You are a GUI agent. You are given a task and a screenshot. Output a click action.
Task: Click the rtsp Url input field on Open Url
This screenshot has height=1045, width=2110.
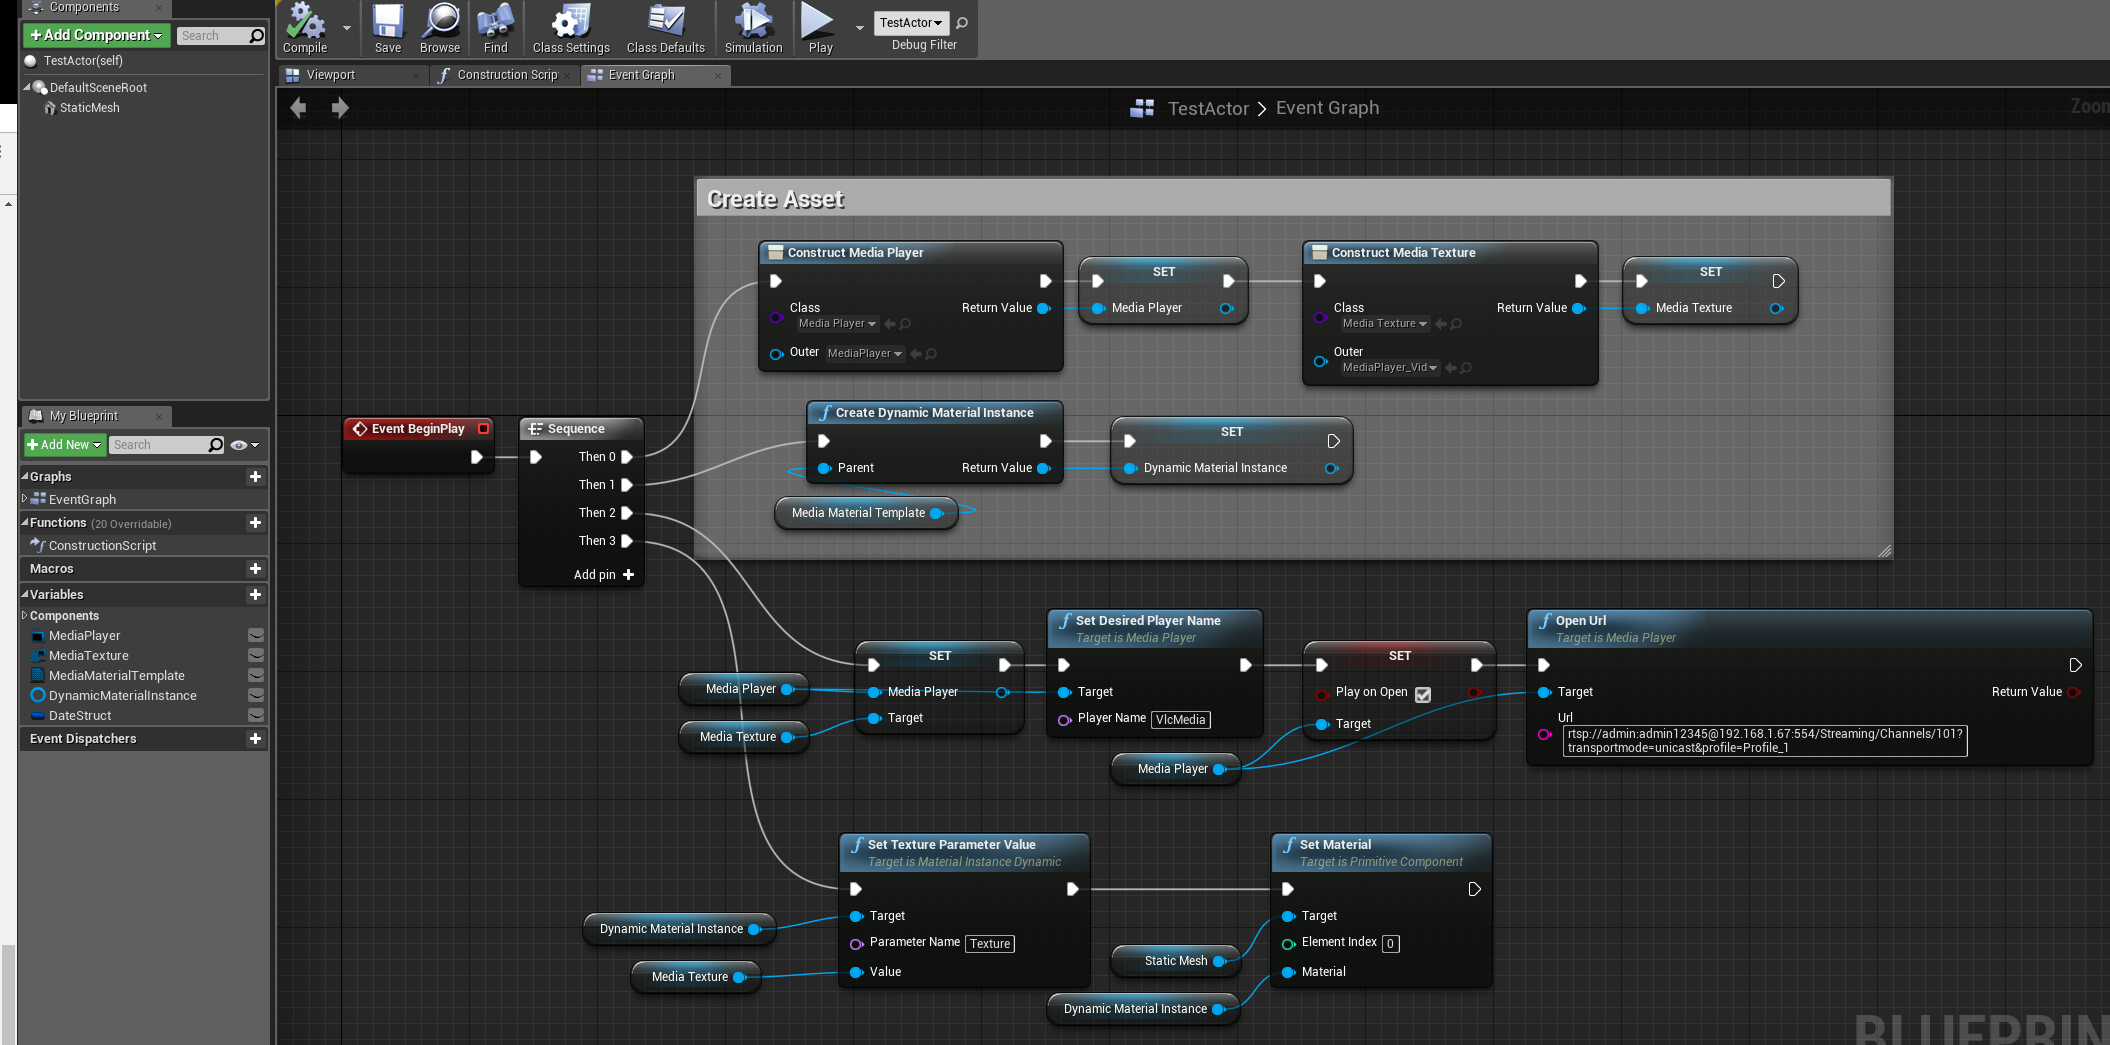coord(1765,740)
